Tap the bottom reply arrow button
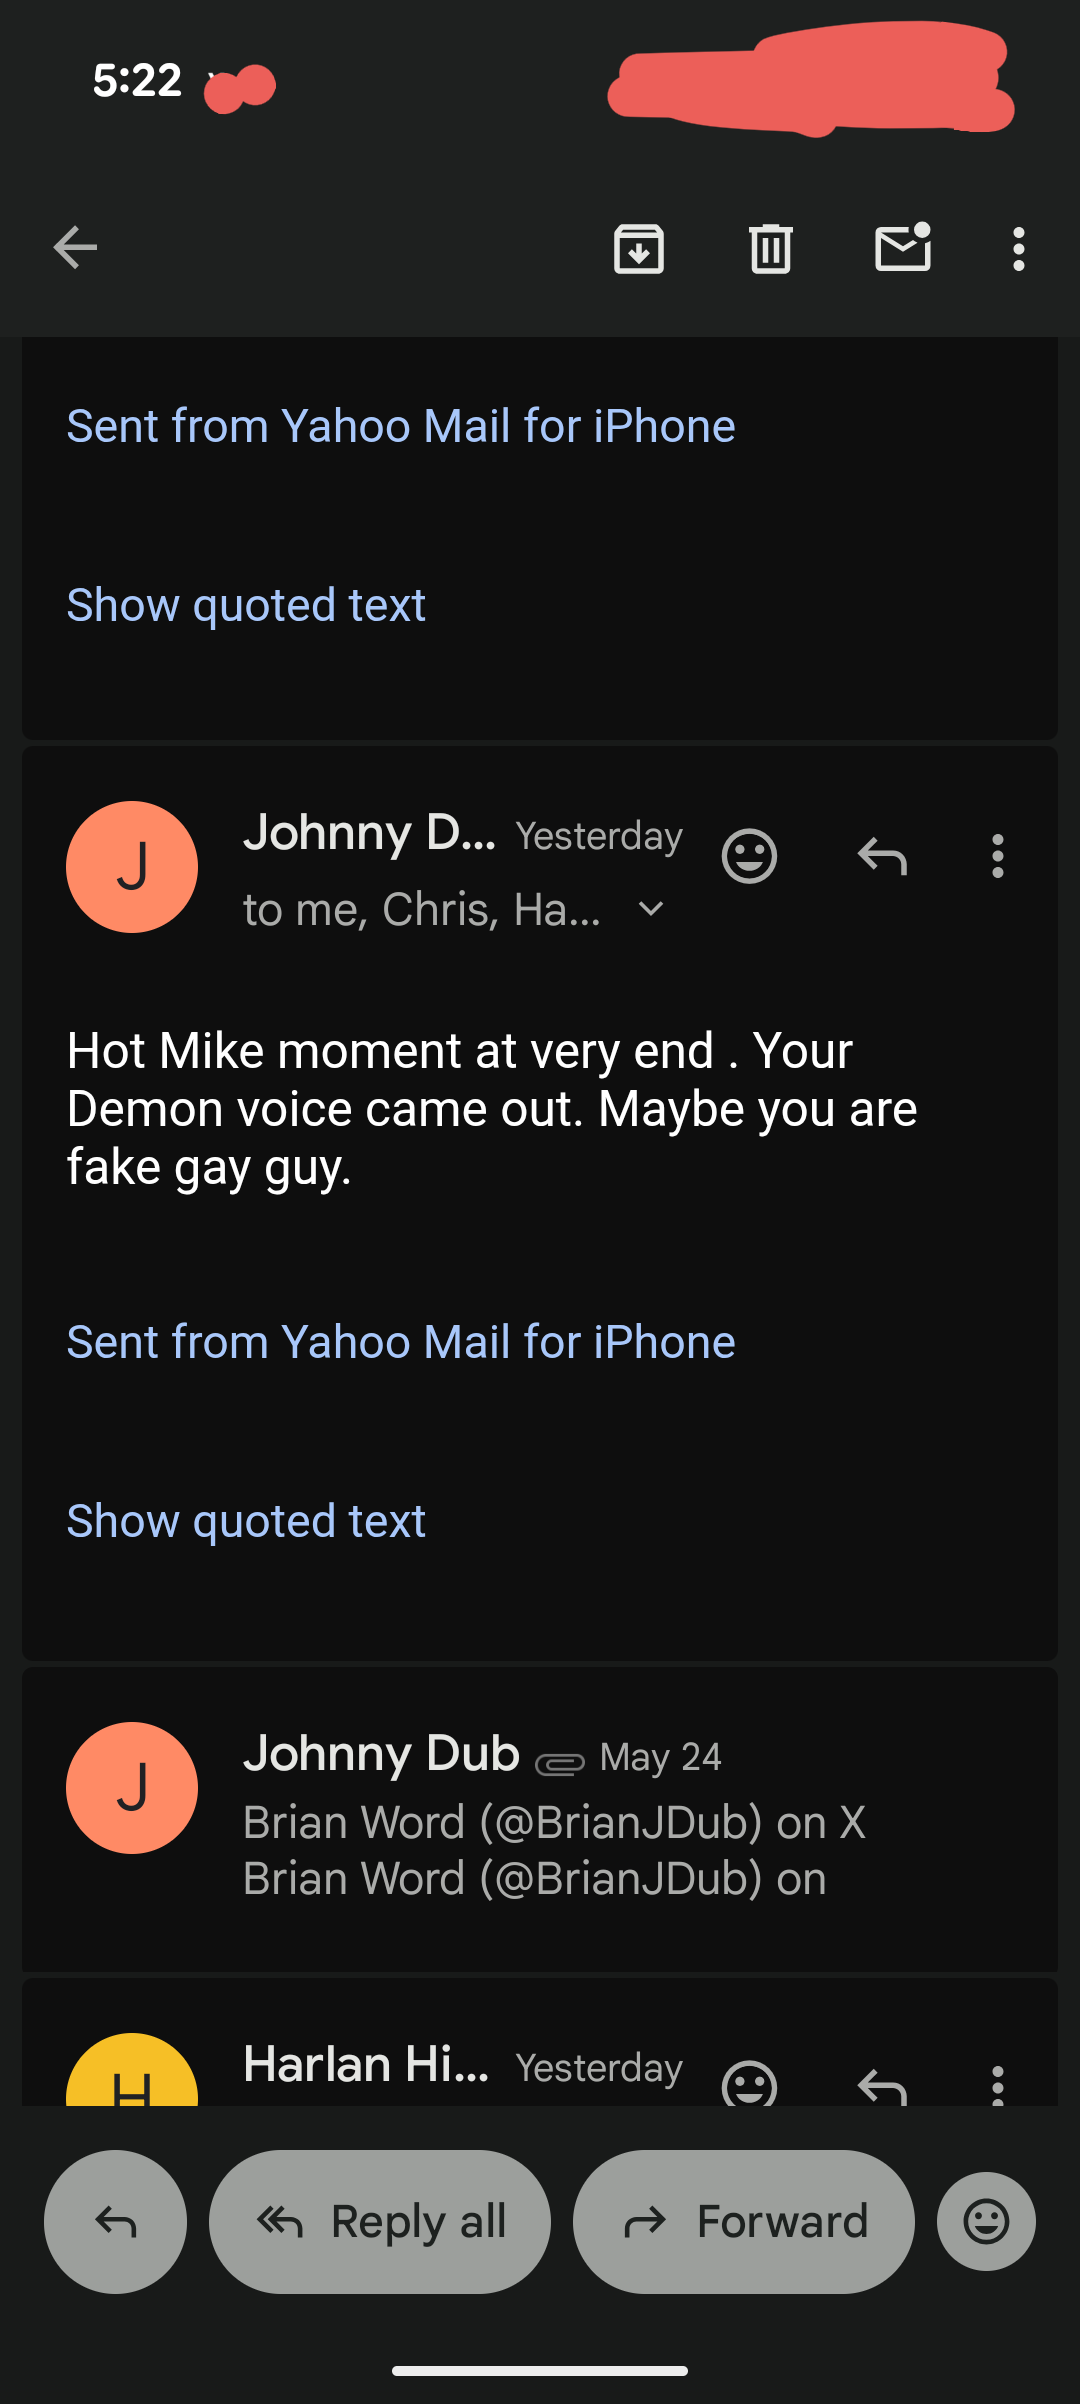The image size is (1080, 2404). point(116,2222)
